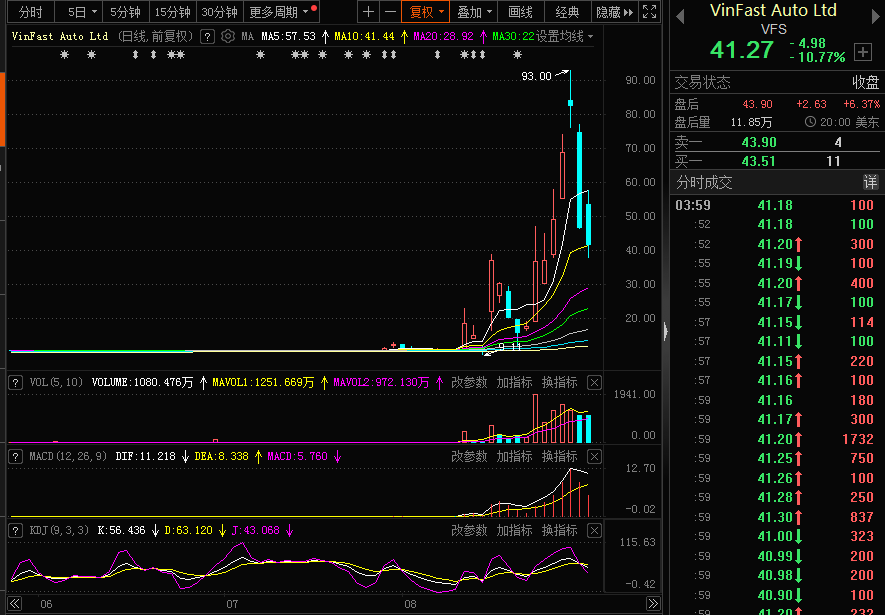Click 改参数 in the MACD panel
Image resolution: width=885 pixels, height=615 pixels.
[469, 456]
